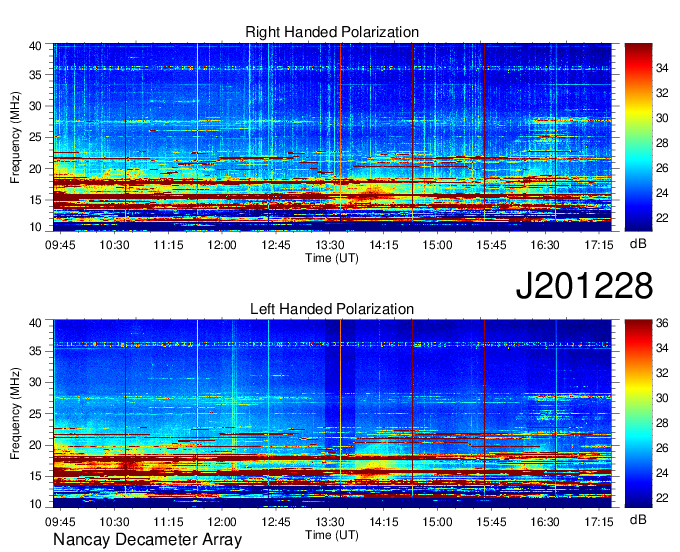Click the 12:45 time tick under the bottom plot
680x552 pixels.
pyautogui.click(x=276, y=522)
